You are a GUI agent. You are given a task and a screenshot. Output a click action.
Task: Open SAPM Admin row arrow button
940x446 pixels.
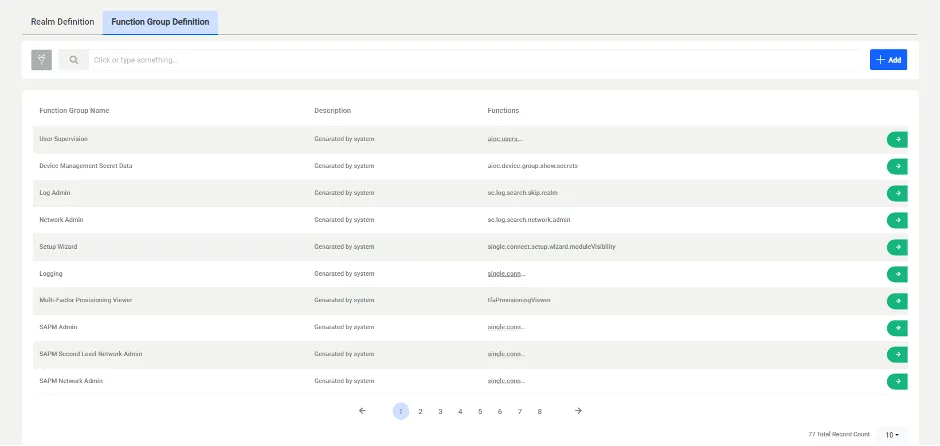pyautogui.click(x=897, y=328)
